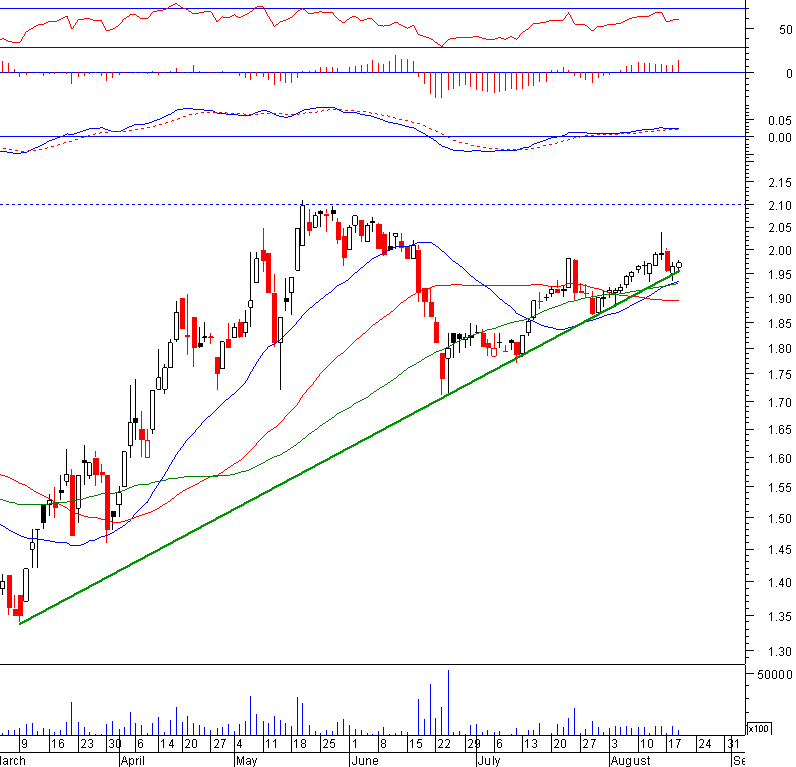Click the 1.30 price axis label
The width and height of the screenshot is (796, 767).
point(780,651)
